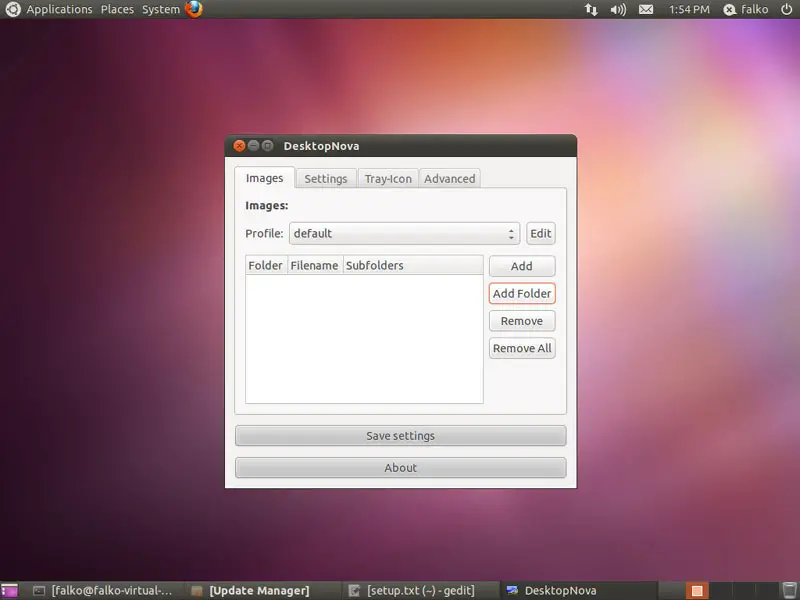This screenshot has height=600, width=800.
Task: Click the Add Folder button
Action: coord(522,293)
